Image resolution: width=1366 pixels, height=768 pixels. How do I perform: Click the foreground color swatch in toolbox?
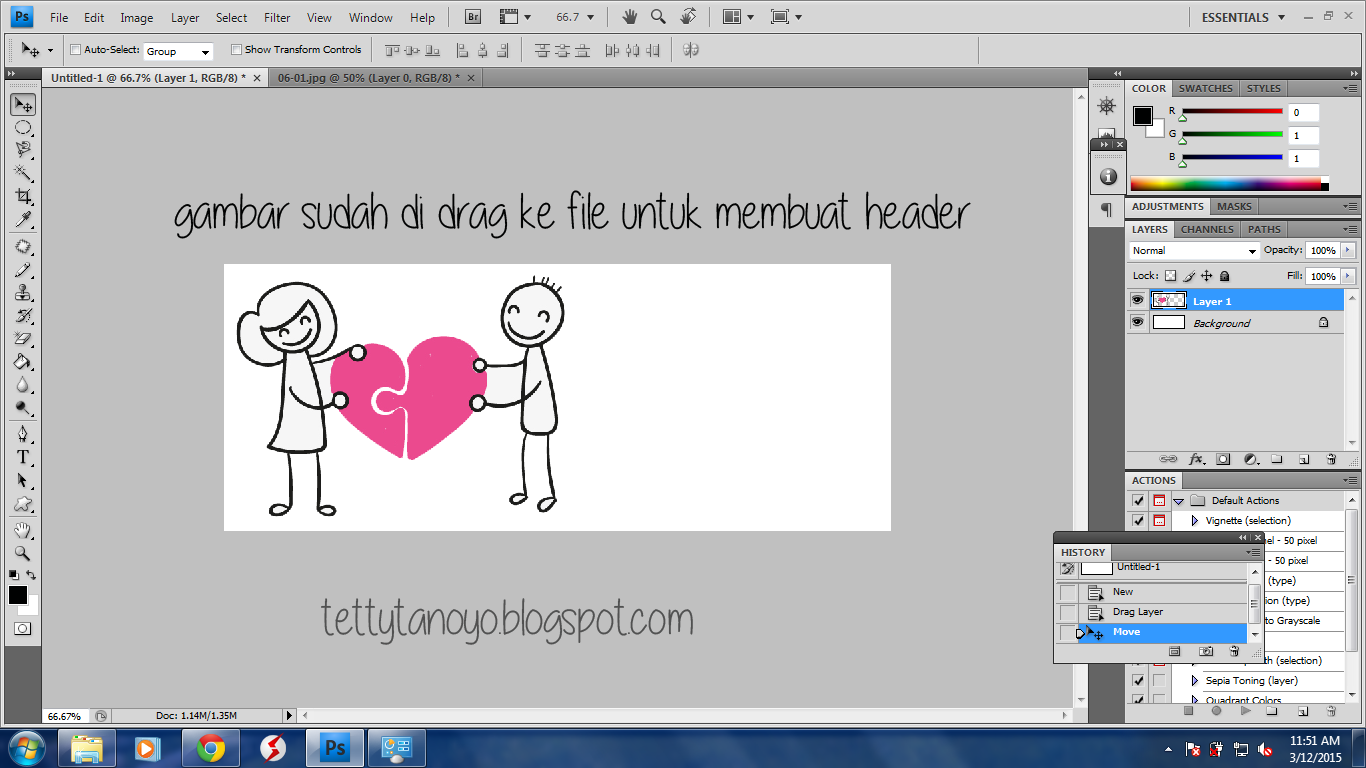tap(18, 594)
